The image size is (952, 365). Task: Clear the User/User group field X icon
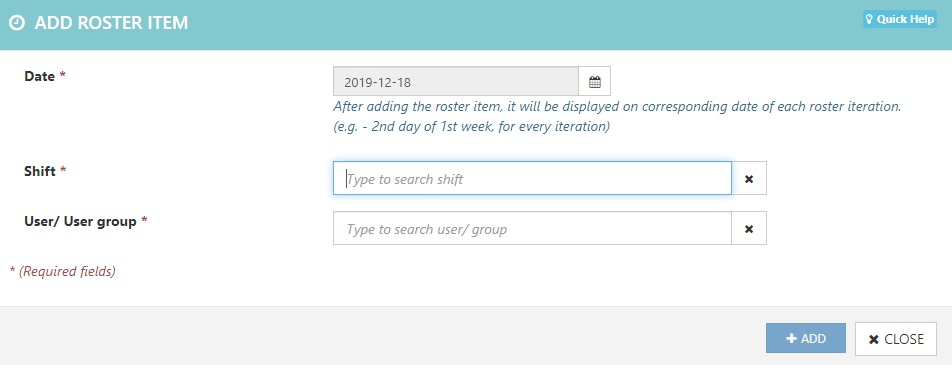749,228
